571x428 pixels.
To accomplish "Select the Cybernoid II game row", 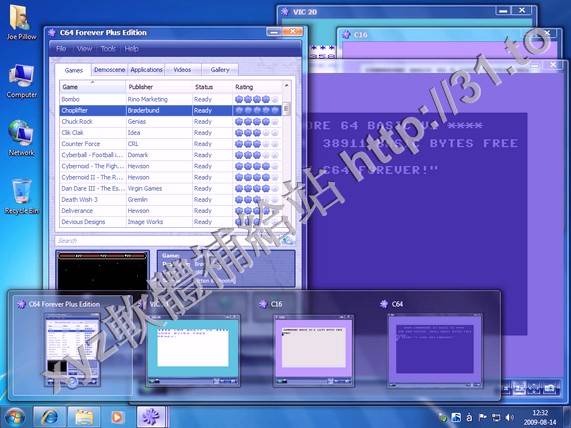I will coord(171,177).
